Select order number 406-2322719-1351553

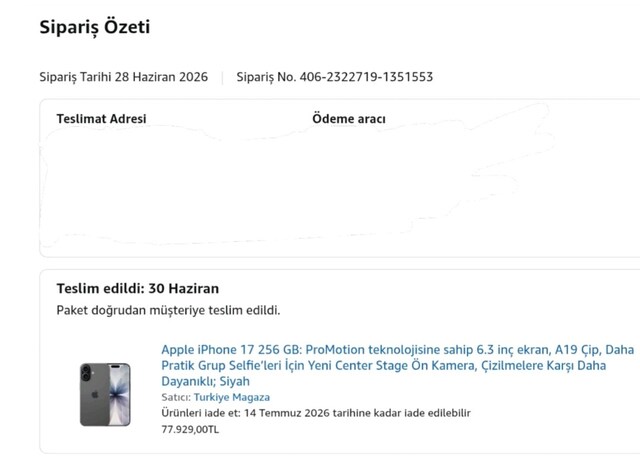(366, 77)
